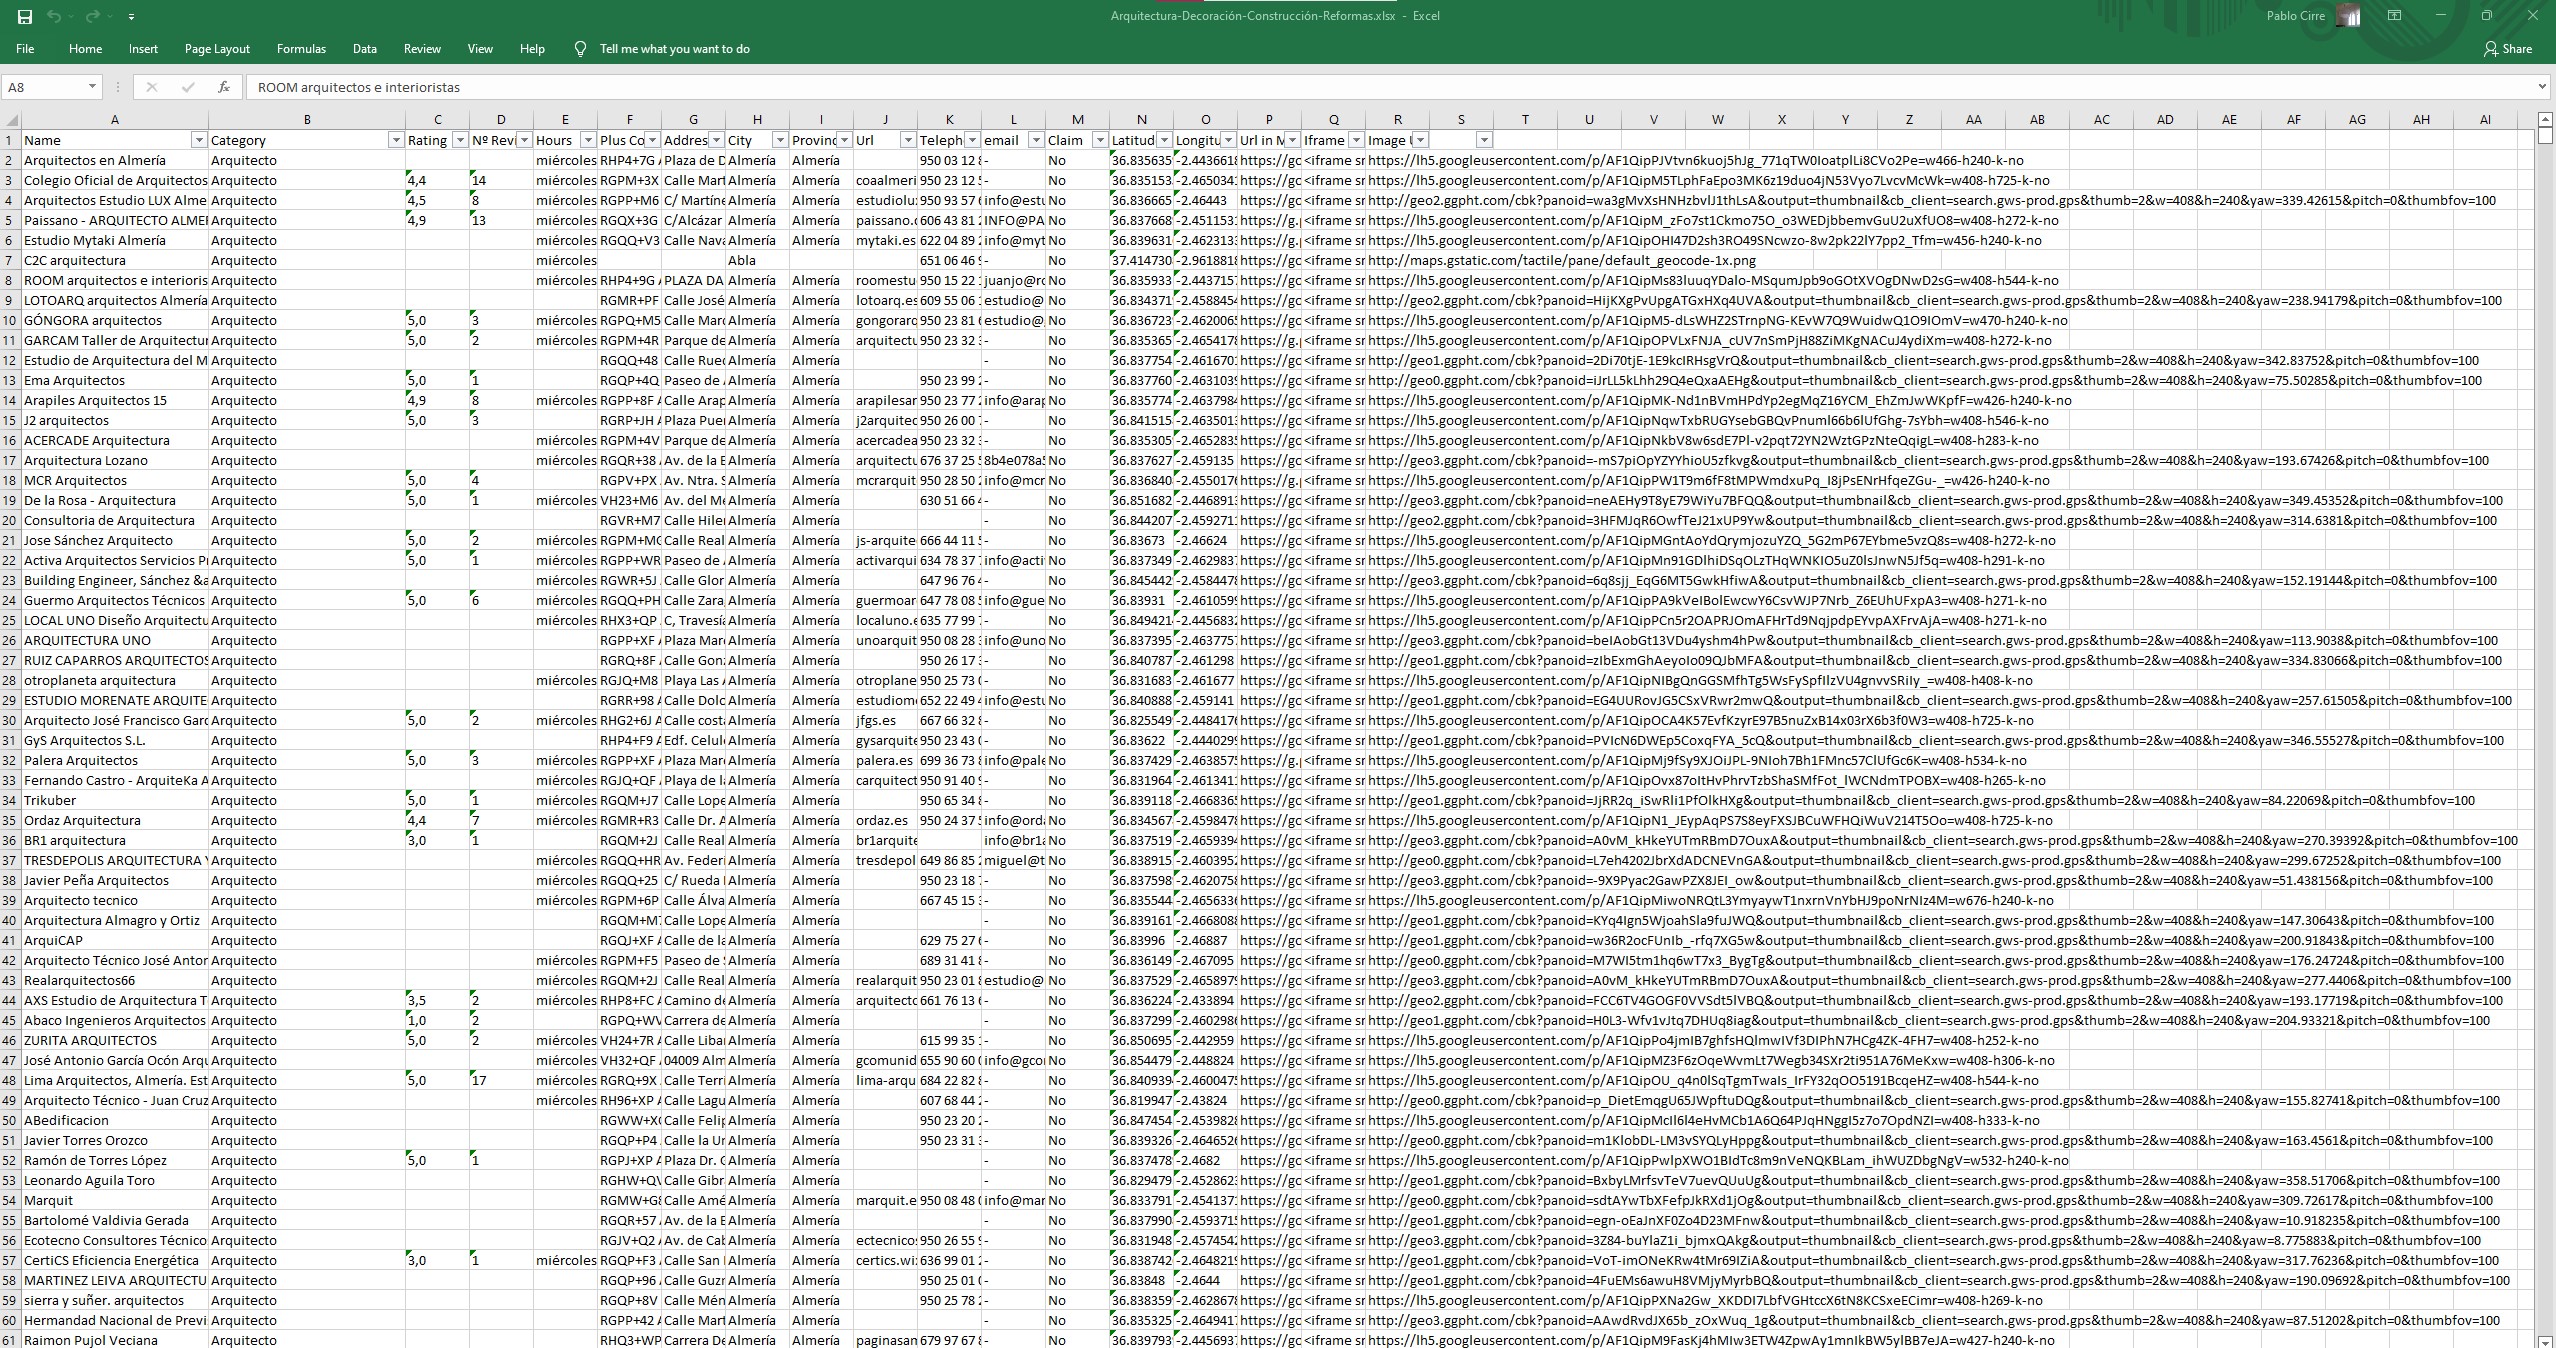Click the lightbulb Tell me icon
The width and height of the screenshot is (2556, 1348).
pos(580,49)
